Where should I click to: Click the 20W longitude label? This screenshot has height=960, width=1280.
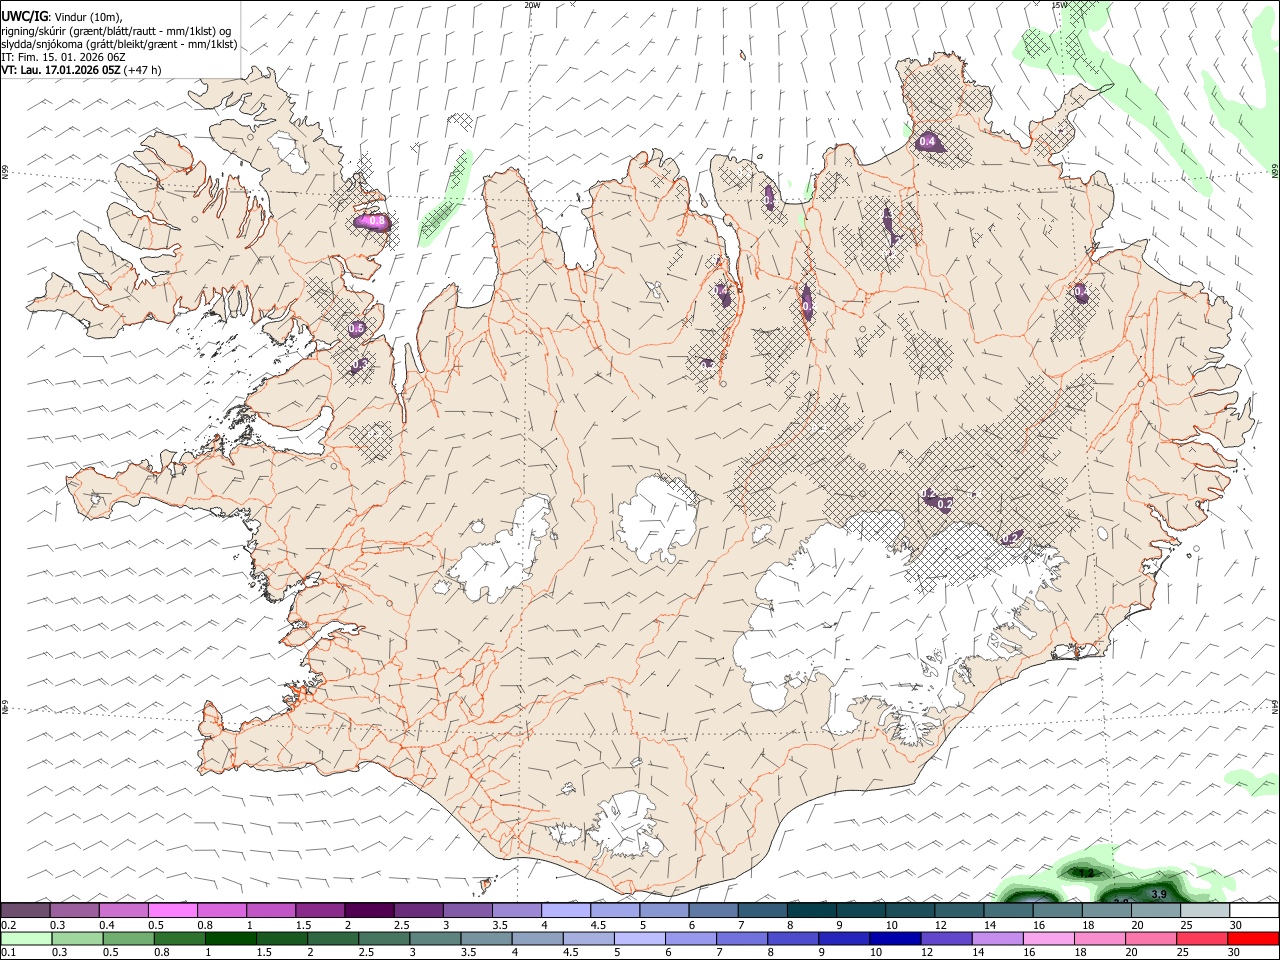pos(532,5)
